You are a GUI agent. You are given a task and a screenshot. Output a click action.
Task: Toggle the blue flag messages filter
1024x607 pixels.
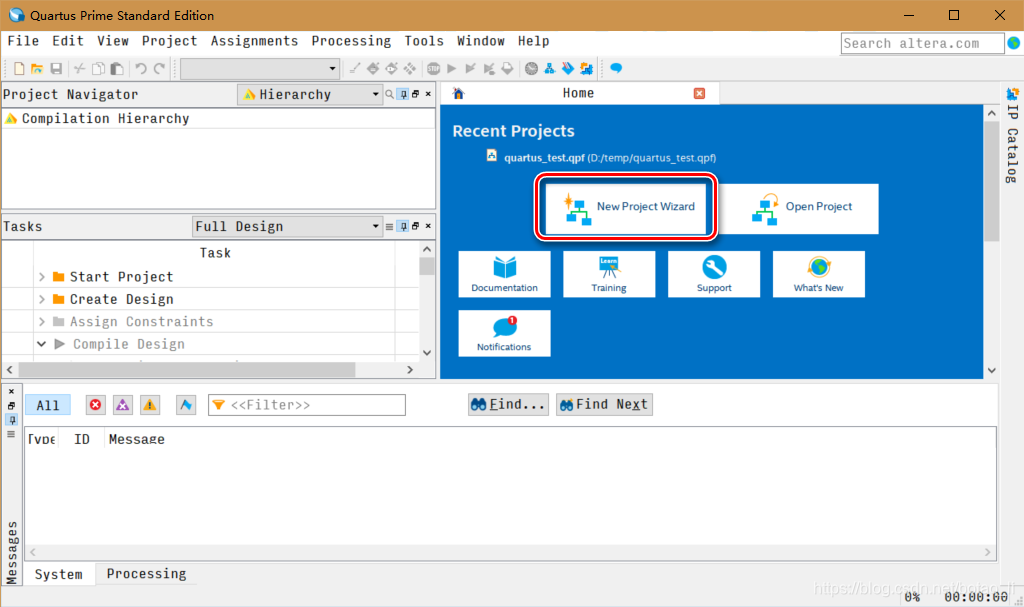(186, 405)
